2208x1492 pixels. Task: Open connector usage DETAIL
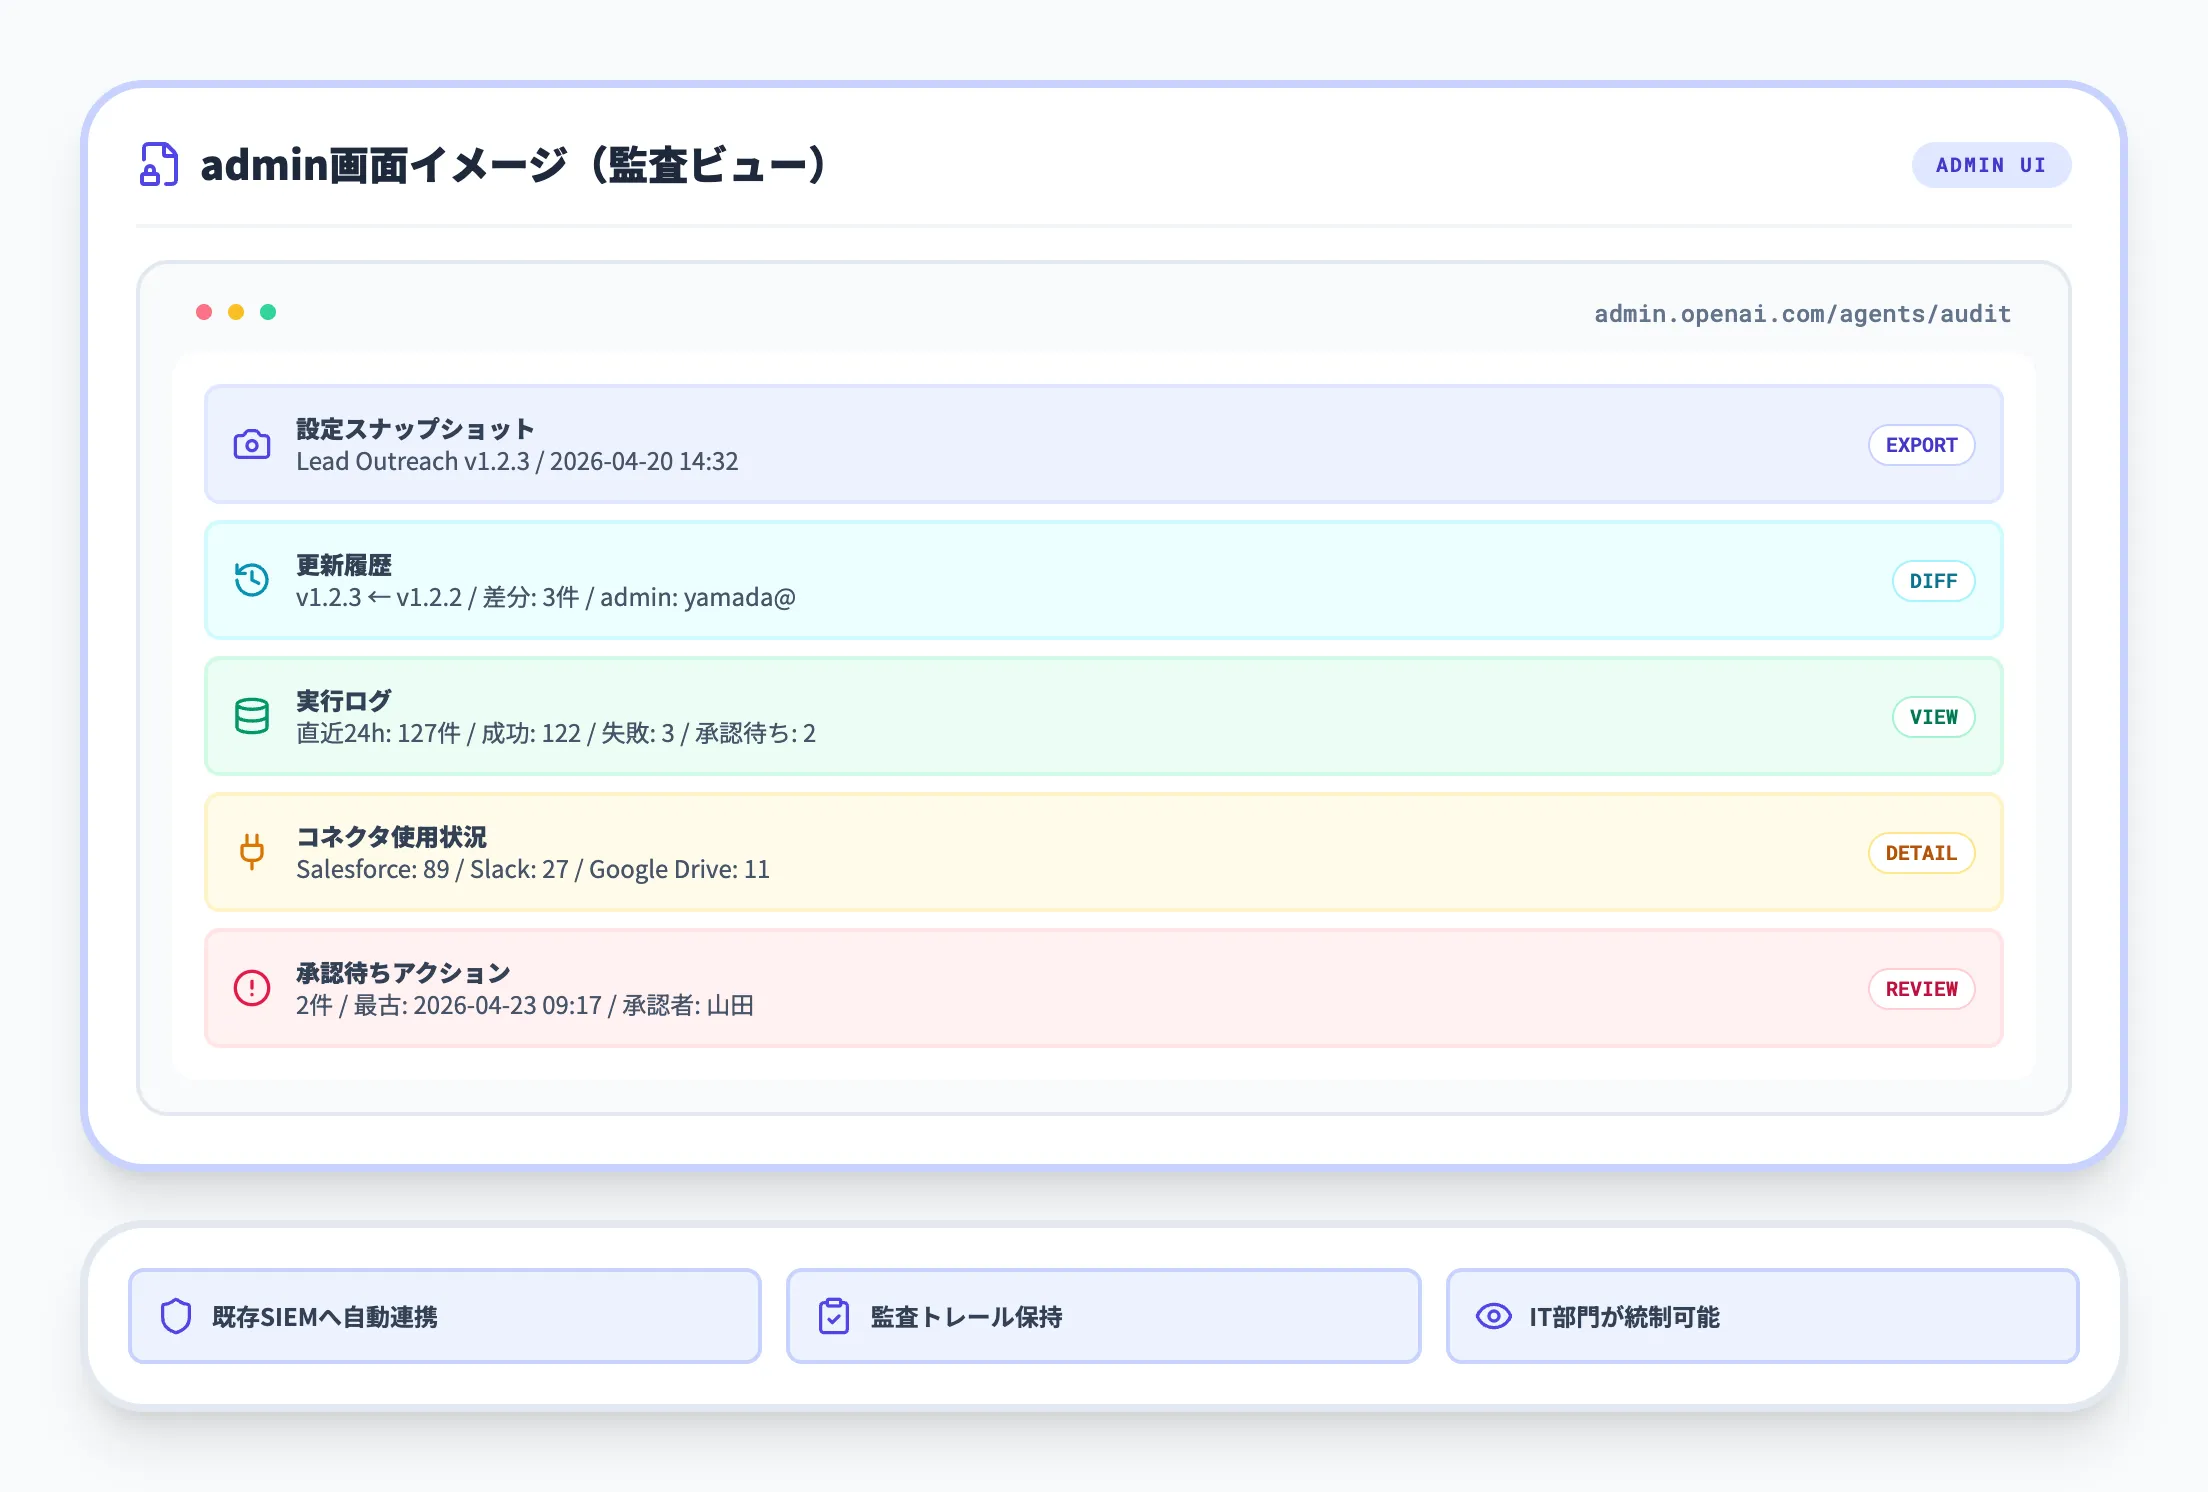pyautogui.click(x=1921, y=852)
